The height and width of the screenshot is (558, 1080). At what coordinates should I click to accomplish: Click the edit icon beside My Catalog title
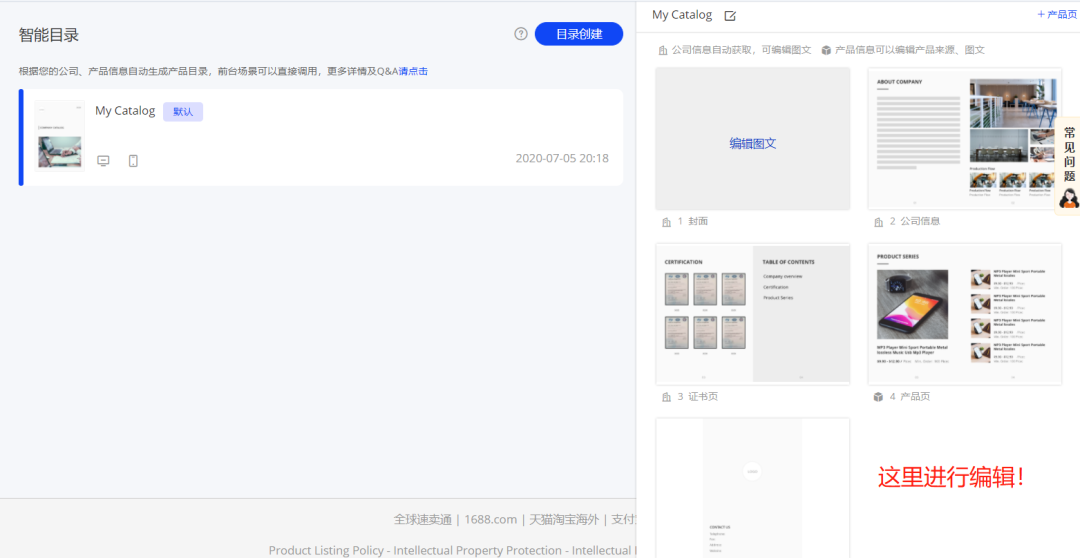[730, 15]
